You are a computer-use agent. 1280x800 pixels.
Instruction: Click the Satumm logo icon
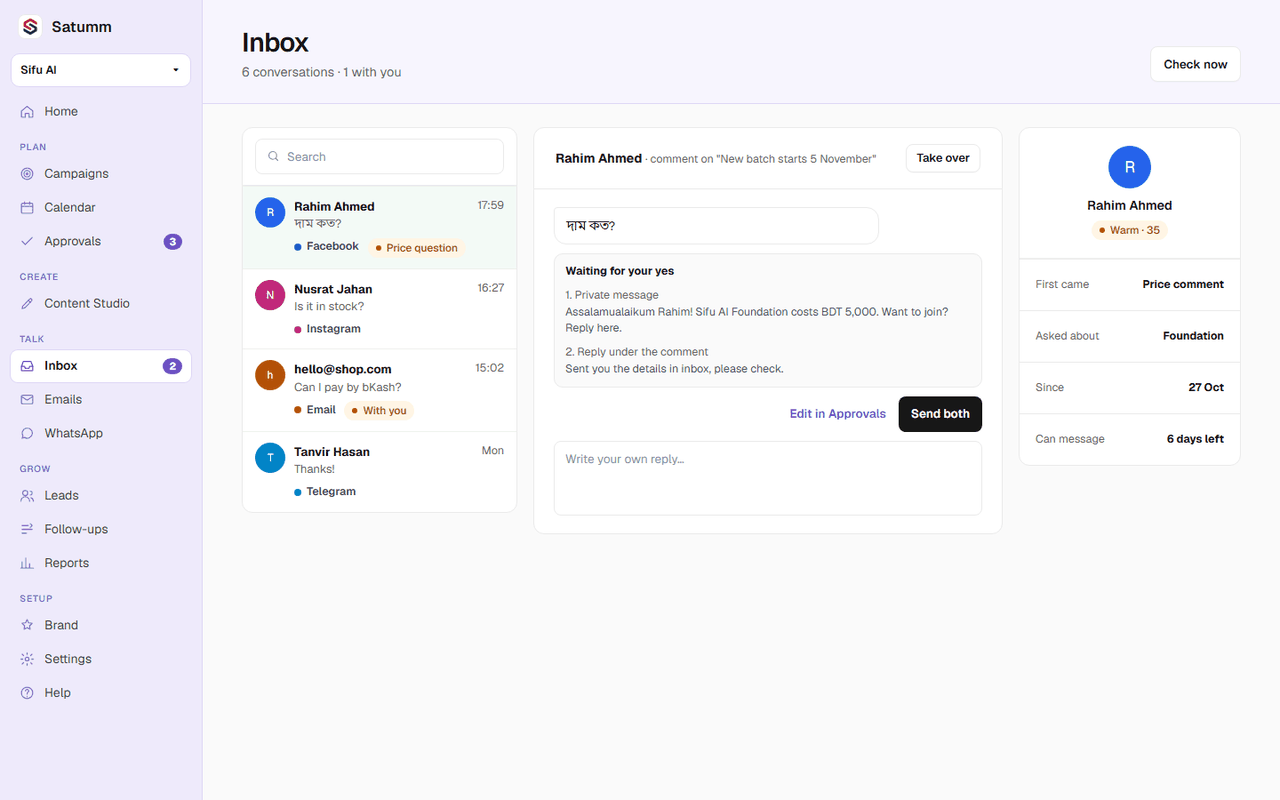30,27
